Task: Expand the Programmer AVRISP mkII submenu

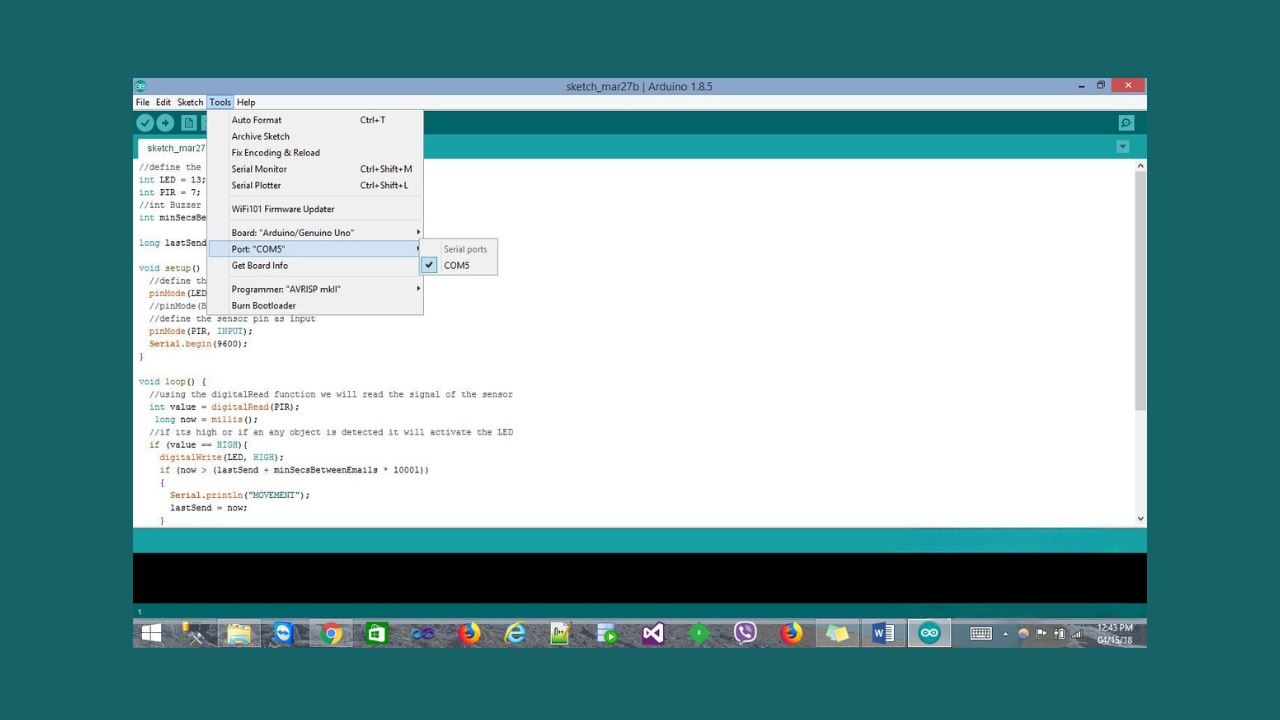Action: point(315,289)
